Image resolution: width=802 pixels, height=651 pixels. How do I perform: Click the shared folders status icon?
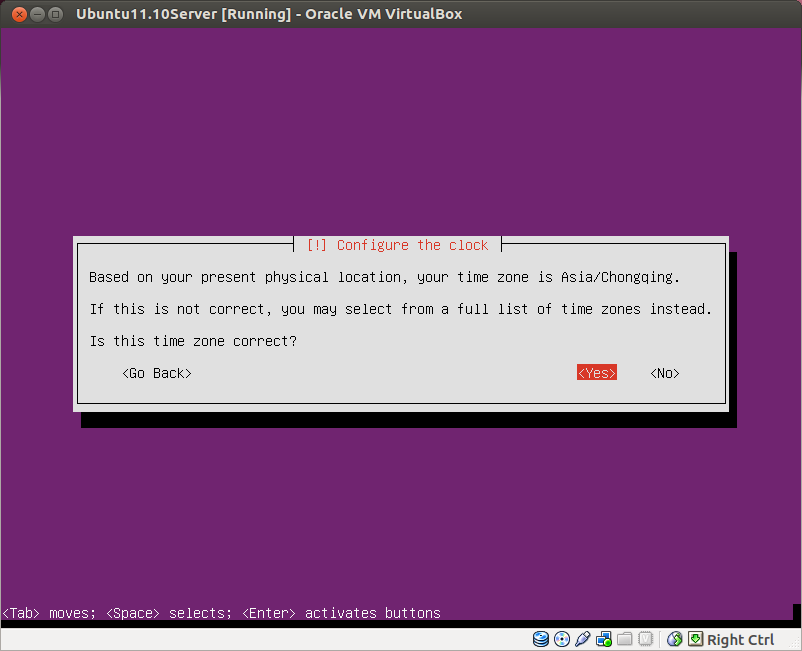(x=625, y=639)
